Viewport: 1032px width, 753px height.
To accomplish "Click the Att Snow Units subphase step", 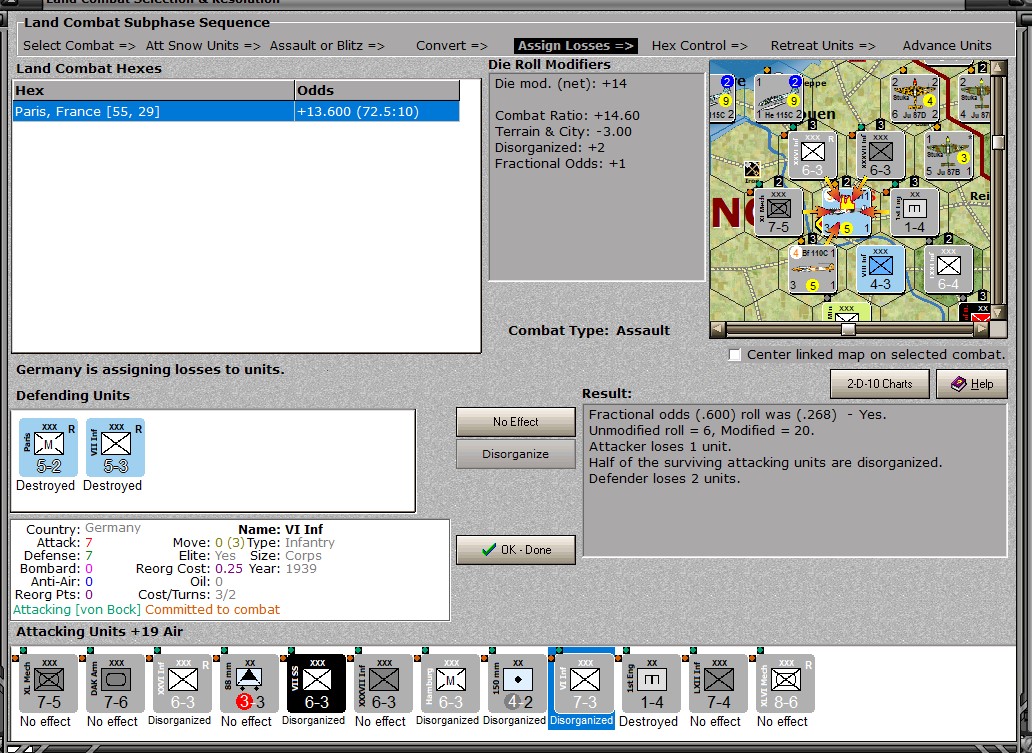I will pos(203,45).
